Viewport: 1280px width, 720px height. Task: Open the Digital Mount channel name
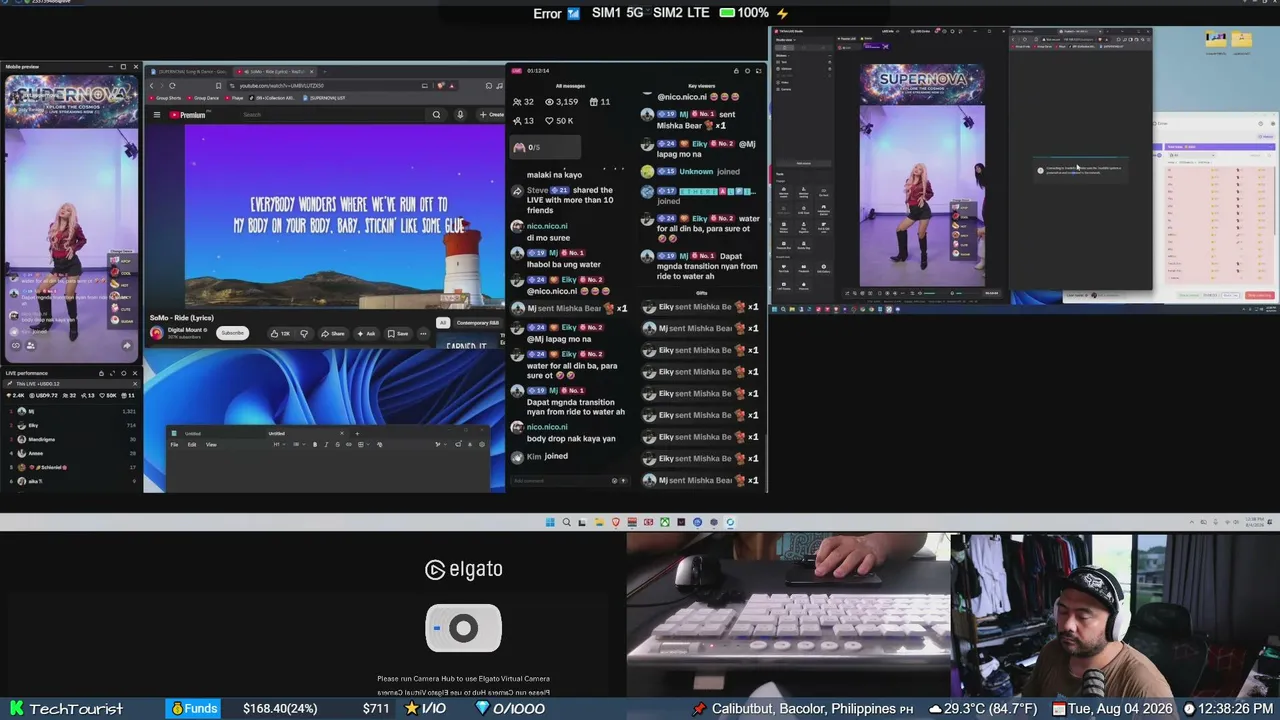(187, 329)
